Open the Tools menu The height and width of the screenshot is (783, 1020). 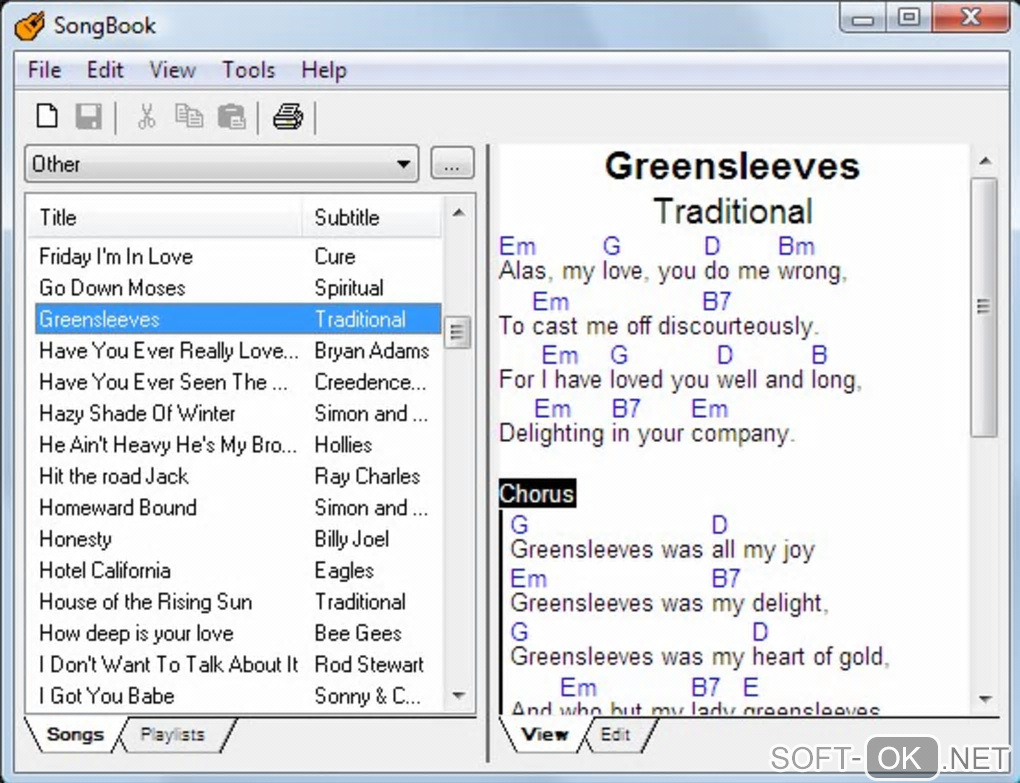(248, 70)
